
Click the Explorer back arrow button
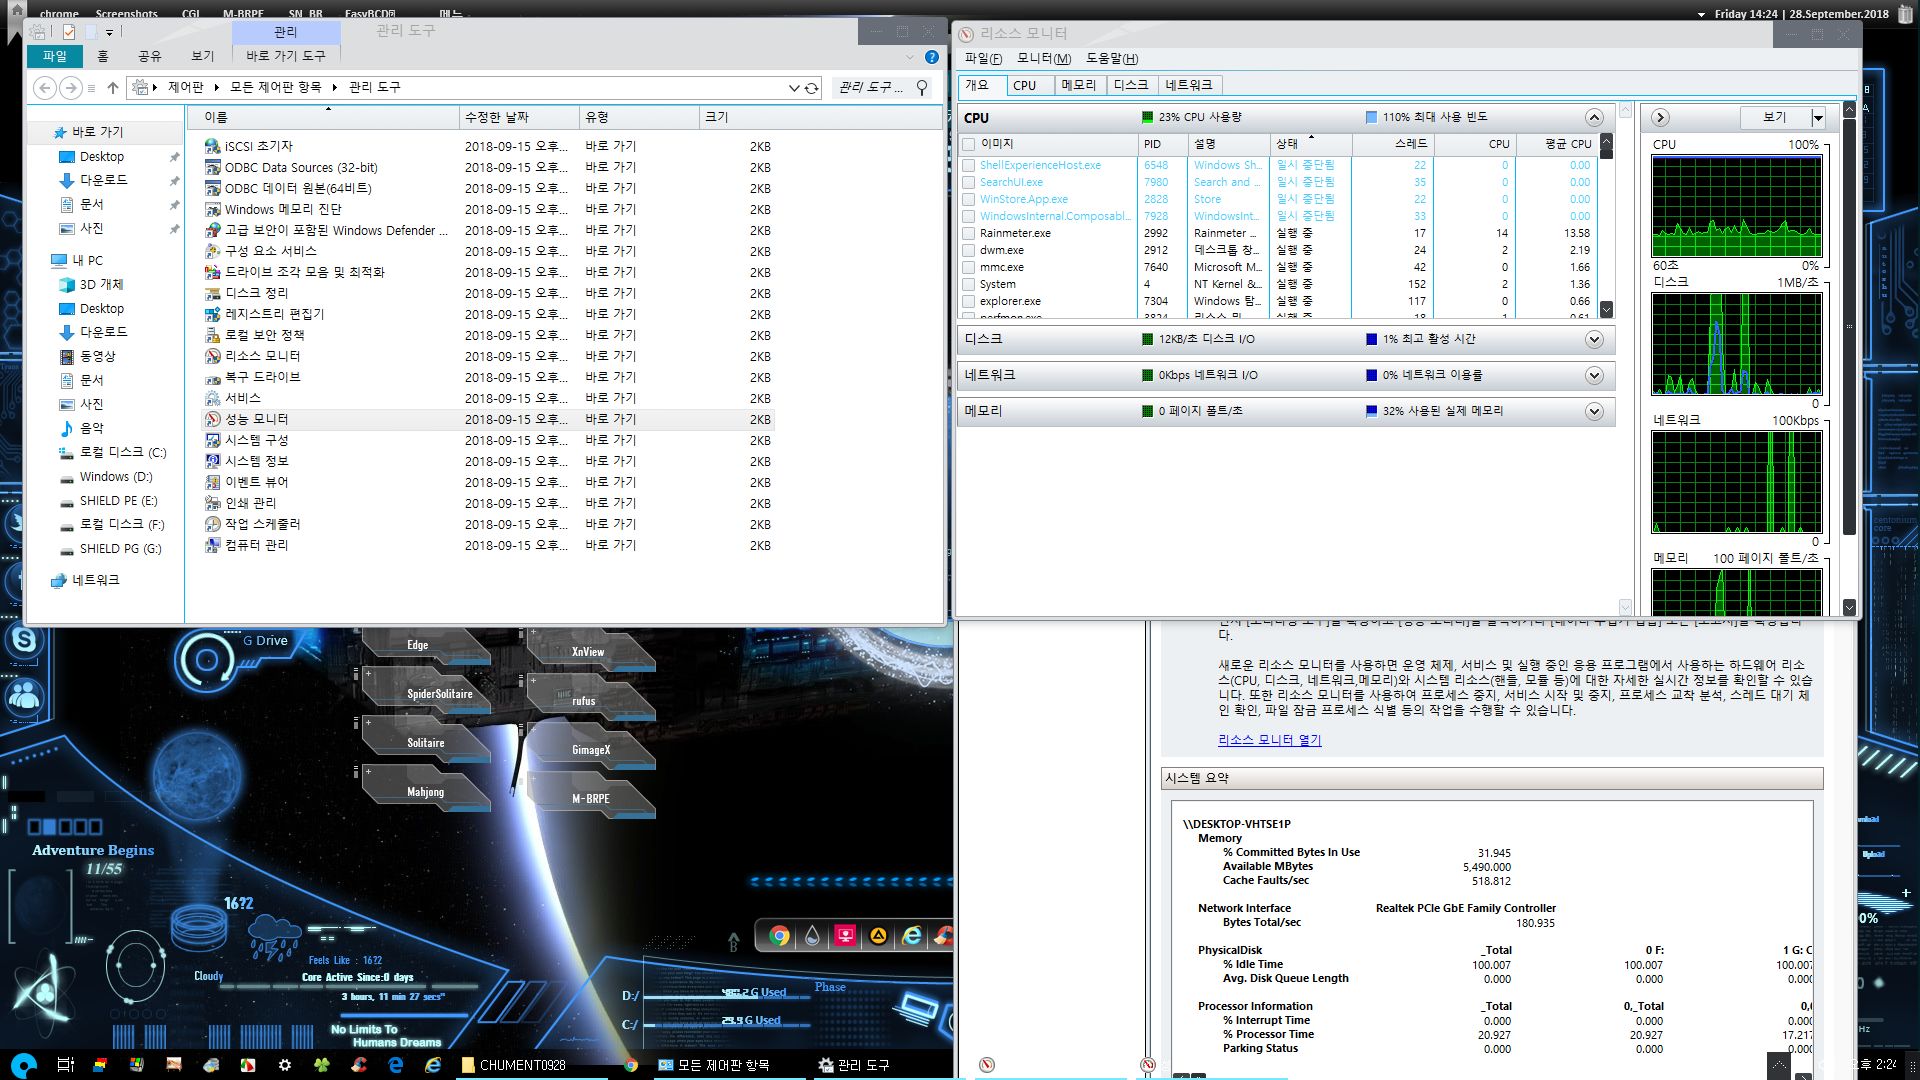44,88
